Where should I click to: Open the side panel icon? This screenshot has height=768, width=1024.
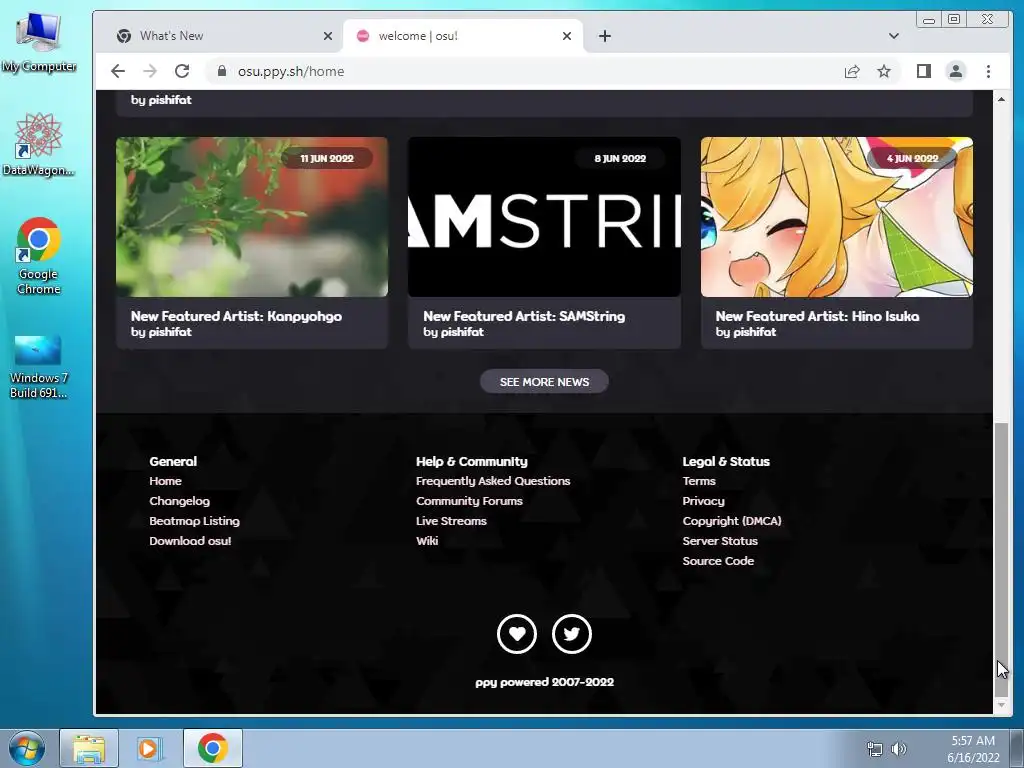923,71
